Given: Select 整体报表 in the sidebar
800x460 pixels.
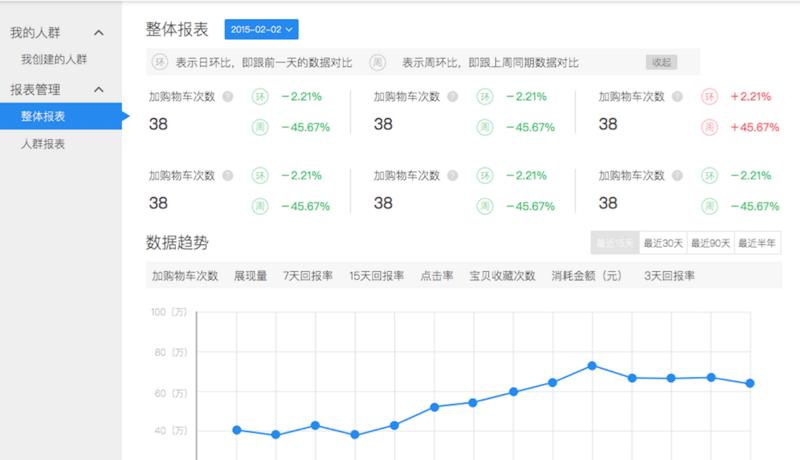Looking at the screenshot, I should coord(61,116).
